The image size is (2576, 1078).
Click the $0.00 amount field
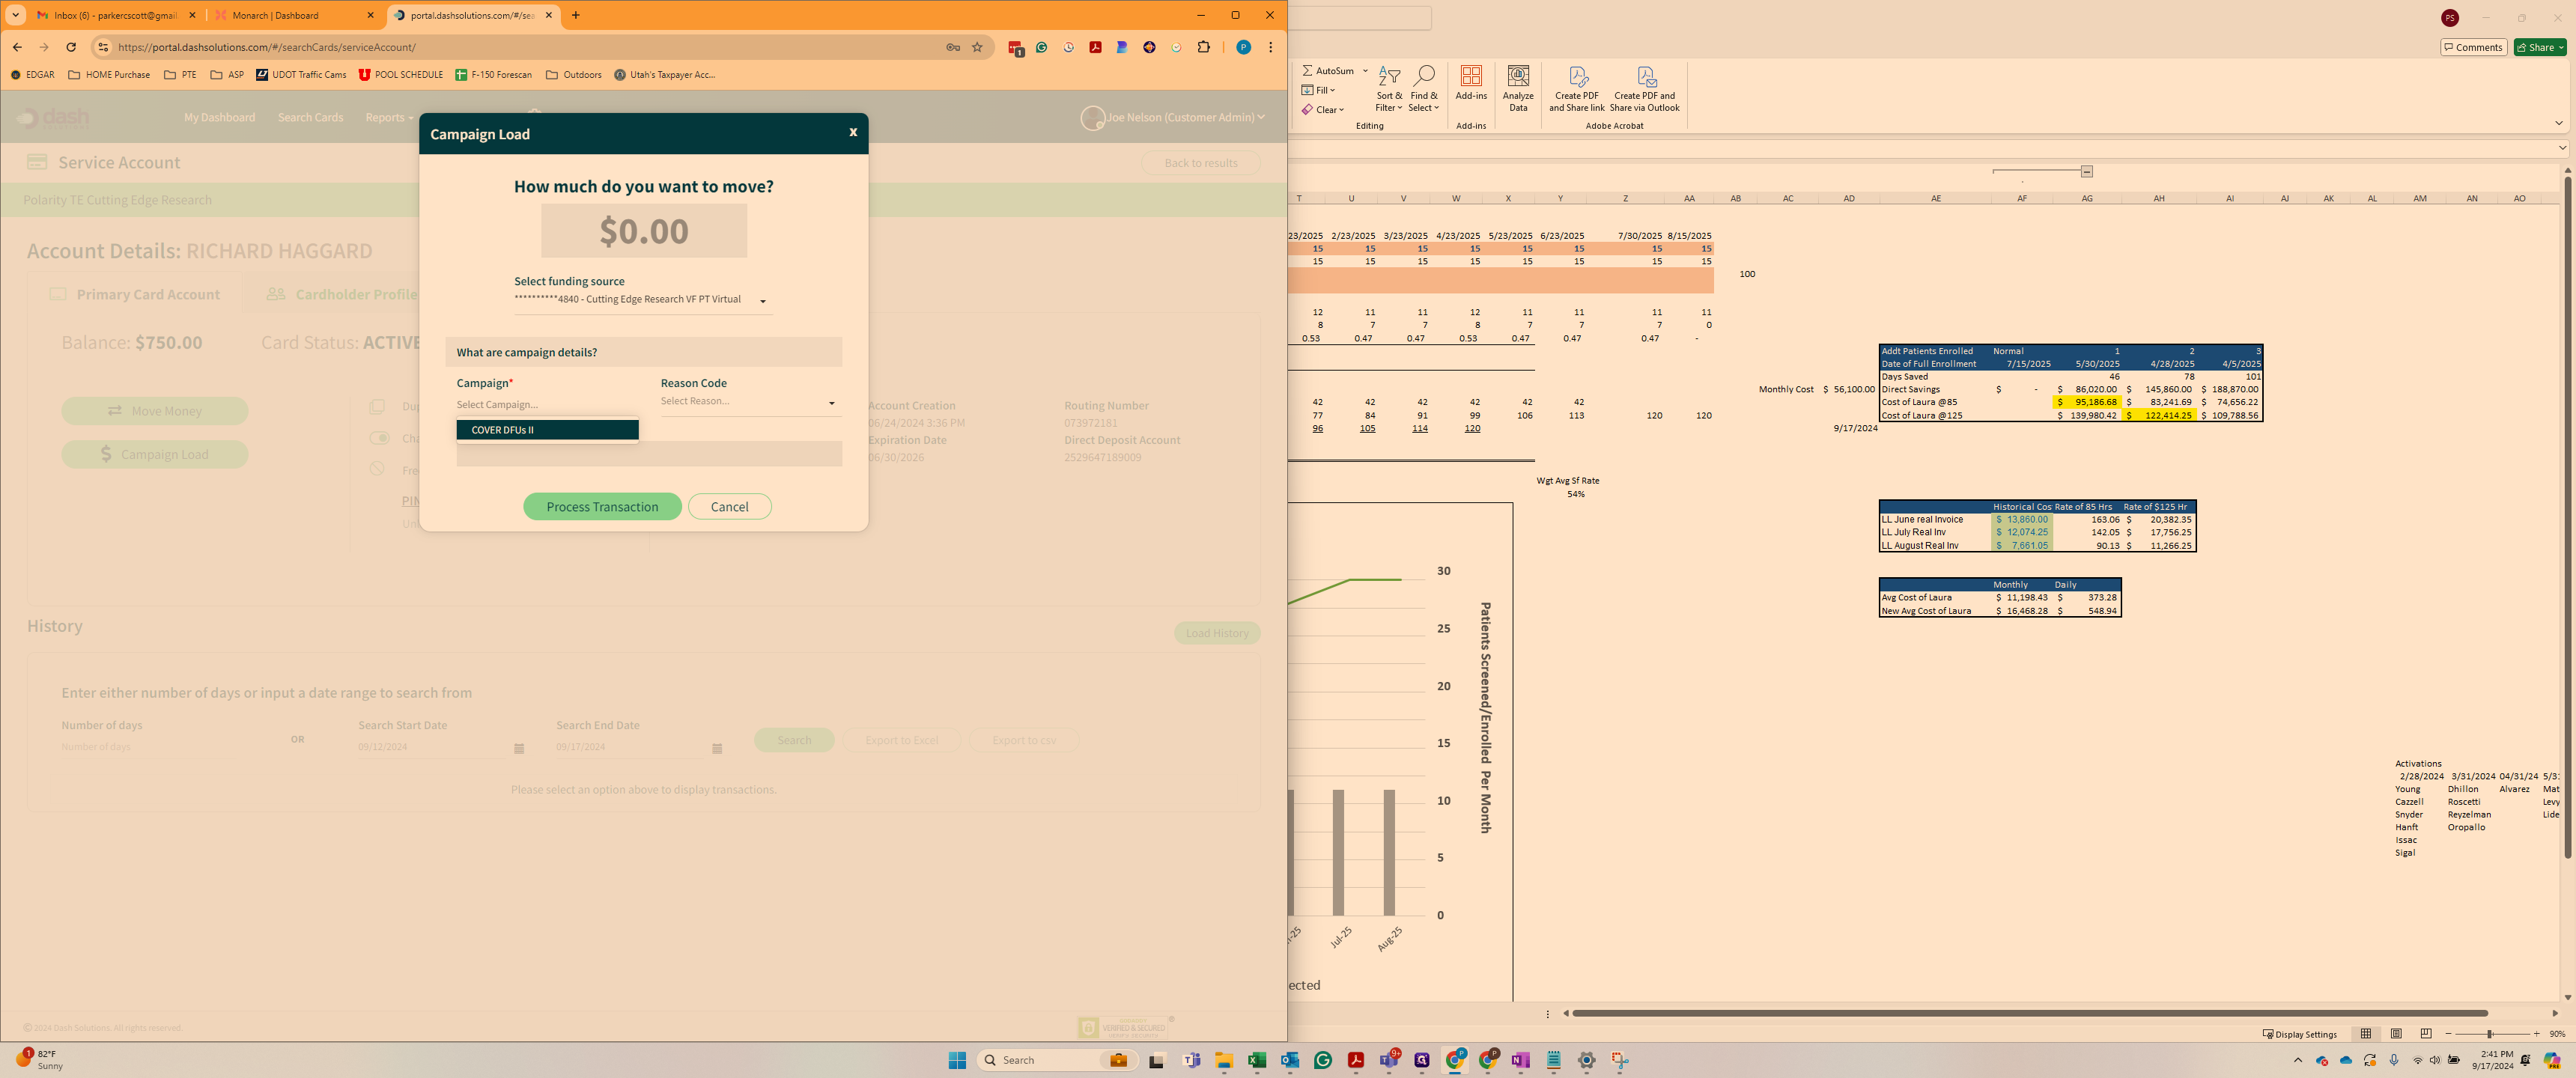(x=644, y=231)
